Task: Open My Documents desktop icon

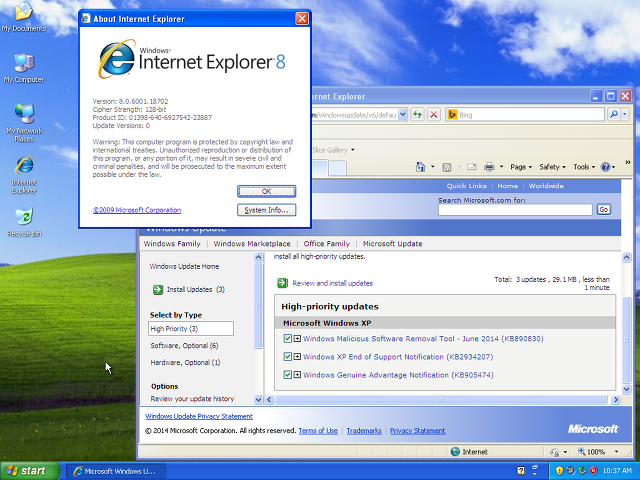Action: click(x=24, y=16)
